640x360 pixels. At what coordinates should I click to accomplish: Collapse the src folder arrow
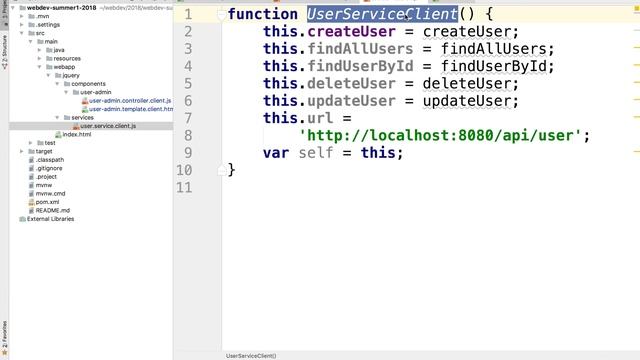pyautogui.click(x=22, y=33)
